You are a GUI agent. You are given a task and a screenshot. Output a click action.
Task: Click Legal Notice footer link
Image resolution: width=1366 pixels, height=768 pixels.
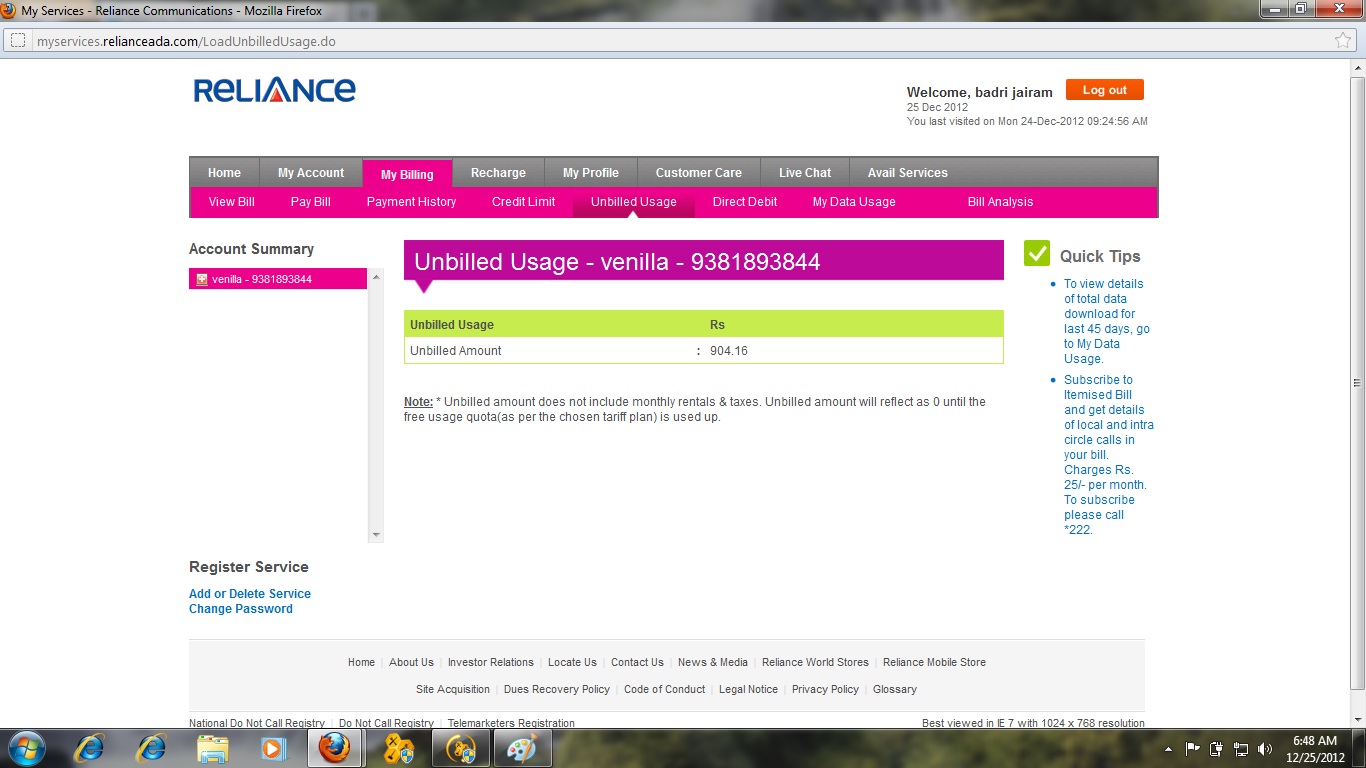click(x=748, y=689)
